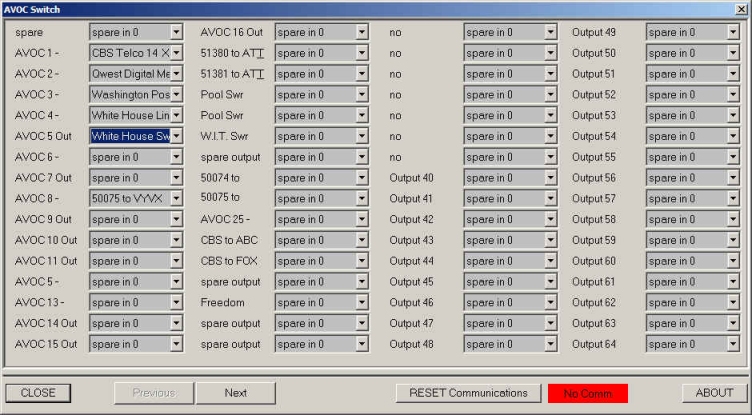Open the Output 45 dropdown
This screenshot has width=752, height=415.
tap(551, 282)
